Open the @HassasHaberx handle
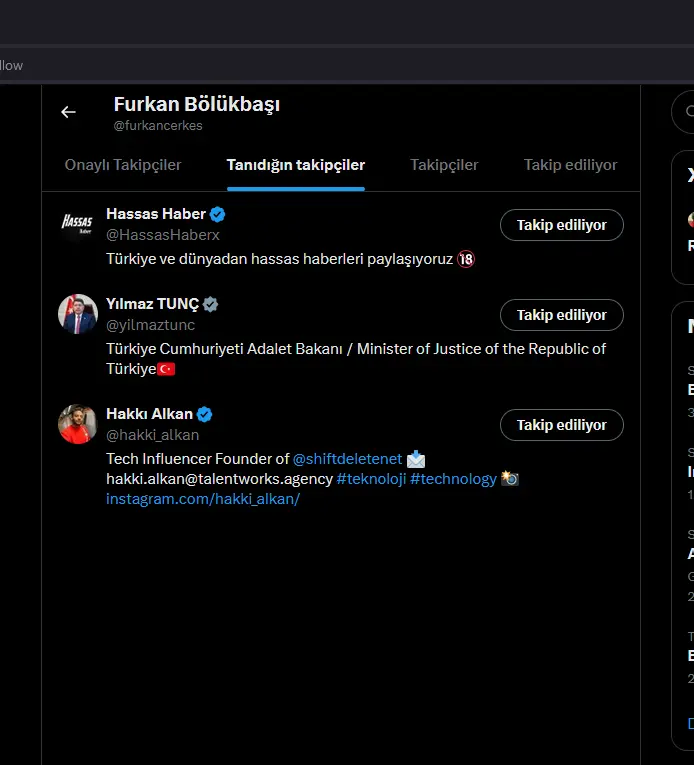The width and height of the screenshot is (694, 765). coord(163,235)
